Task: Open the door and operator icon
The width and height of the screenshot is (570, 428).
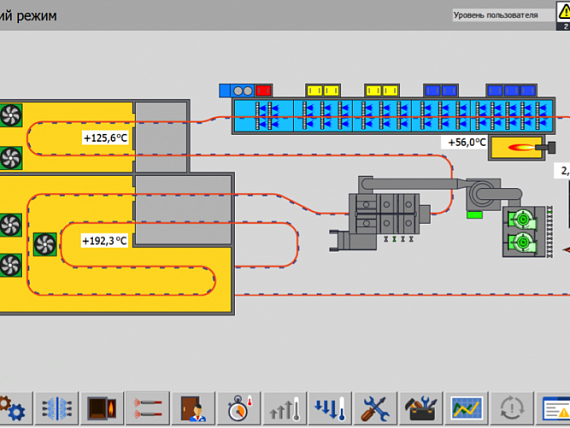Action: [193, 408]
